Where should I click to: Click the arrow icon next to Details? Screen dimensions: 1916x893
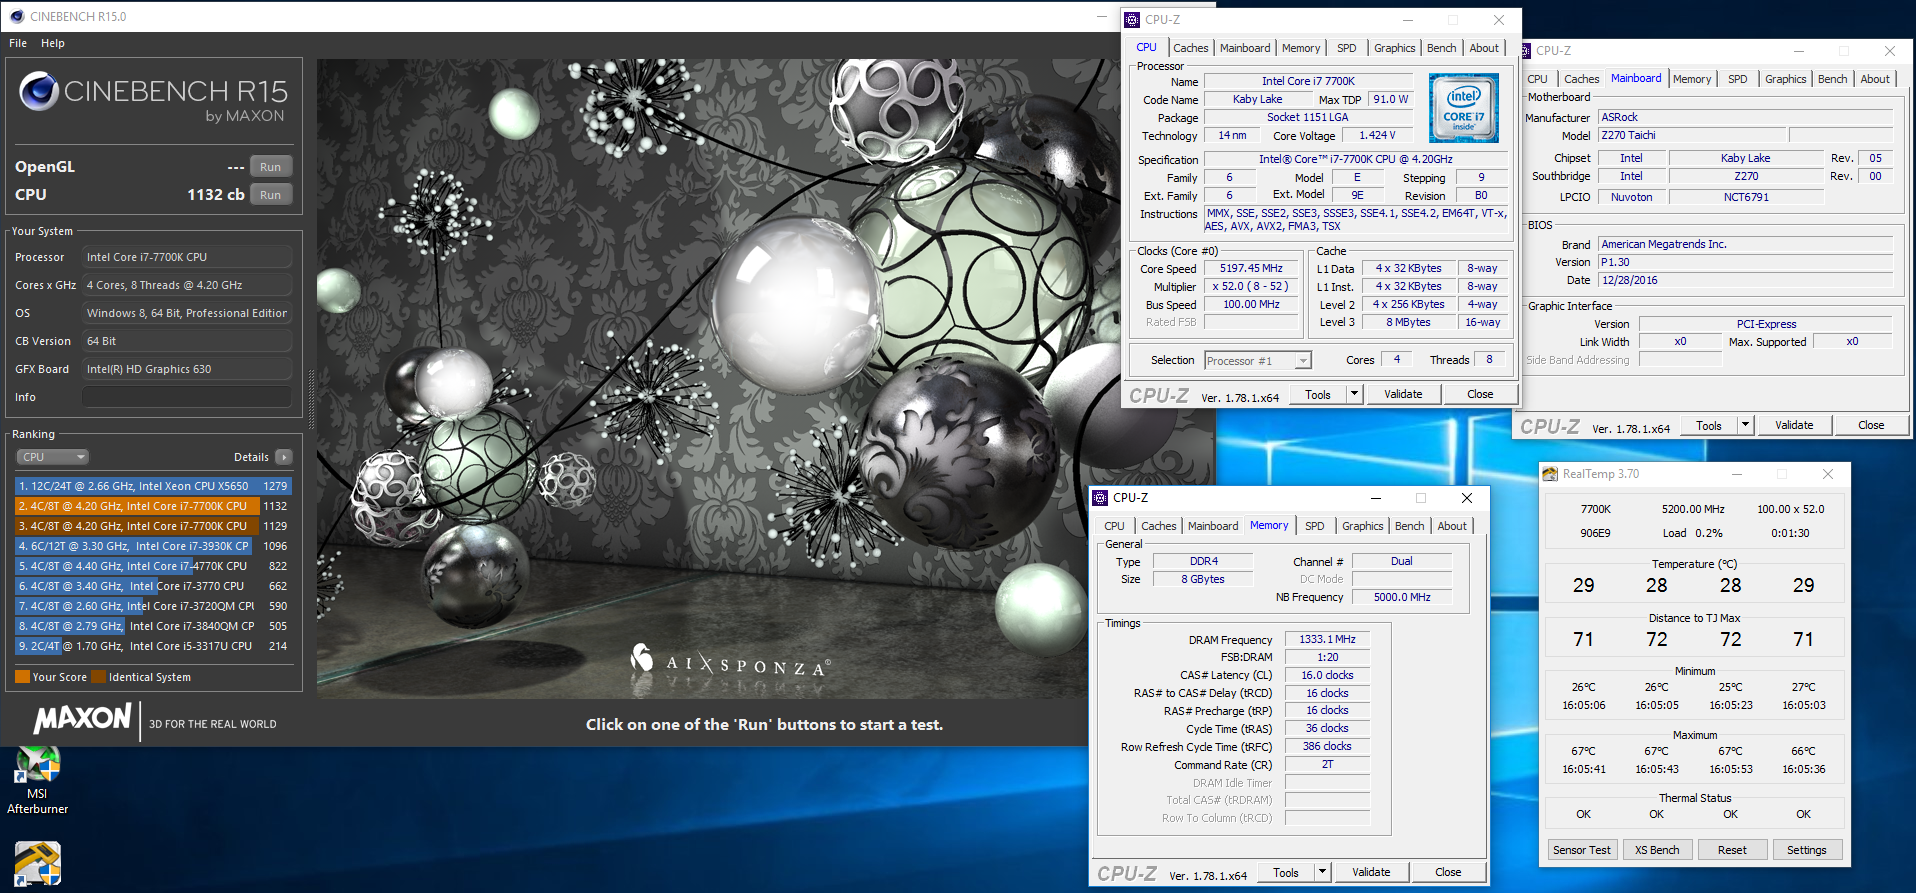(x=284, y=457)
